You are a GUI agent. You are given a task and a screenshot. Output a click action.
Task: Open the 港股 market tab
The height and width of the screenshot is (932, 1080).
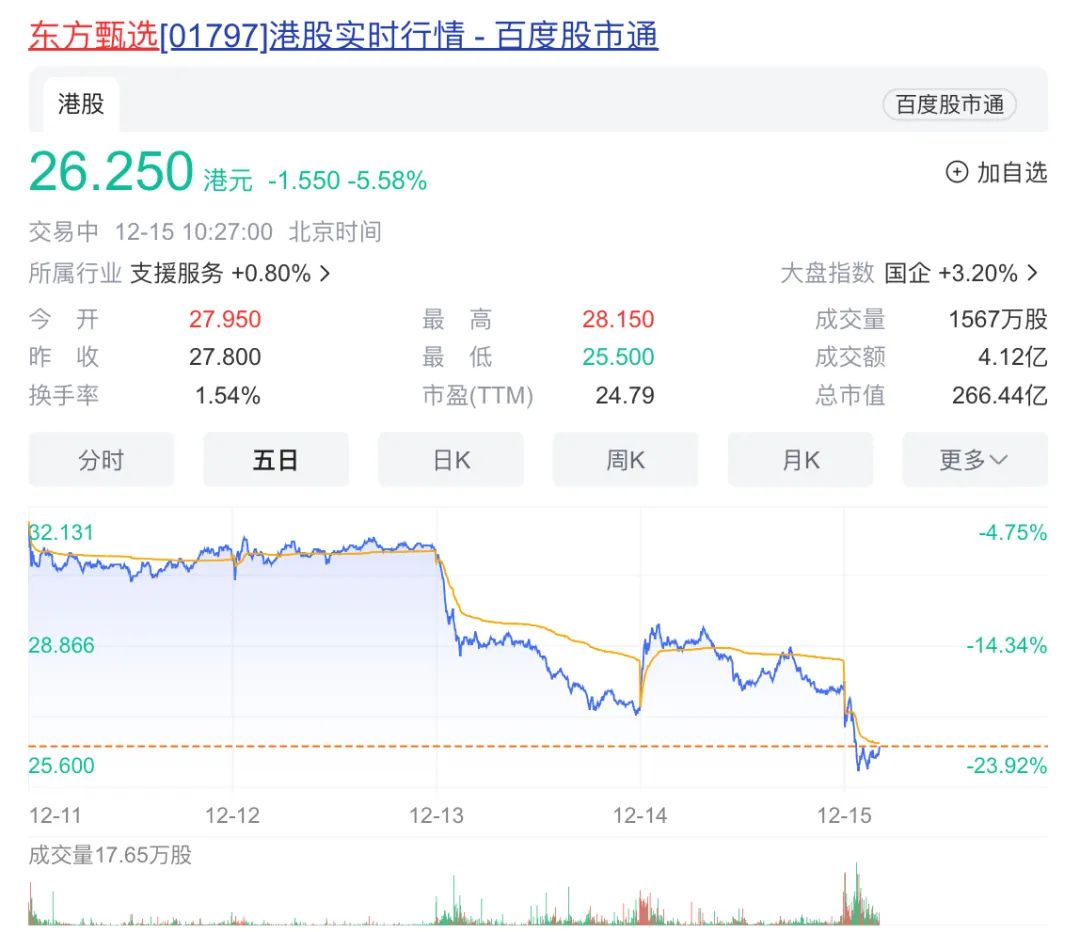tap(81, 105)
